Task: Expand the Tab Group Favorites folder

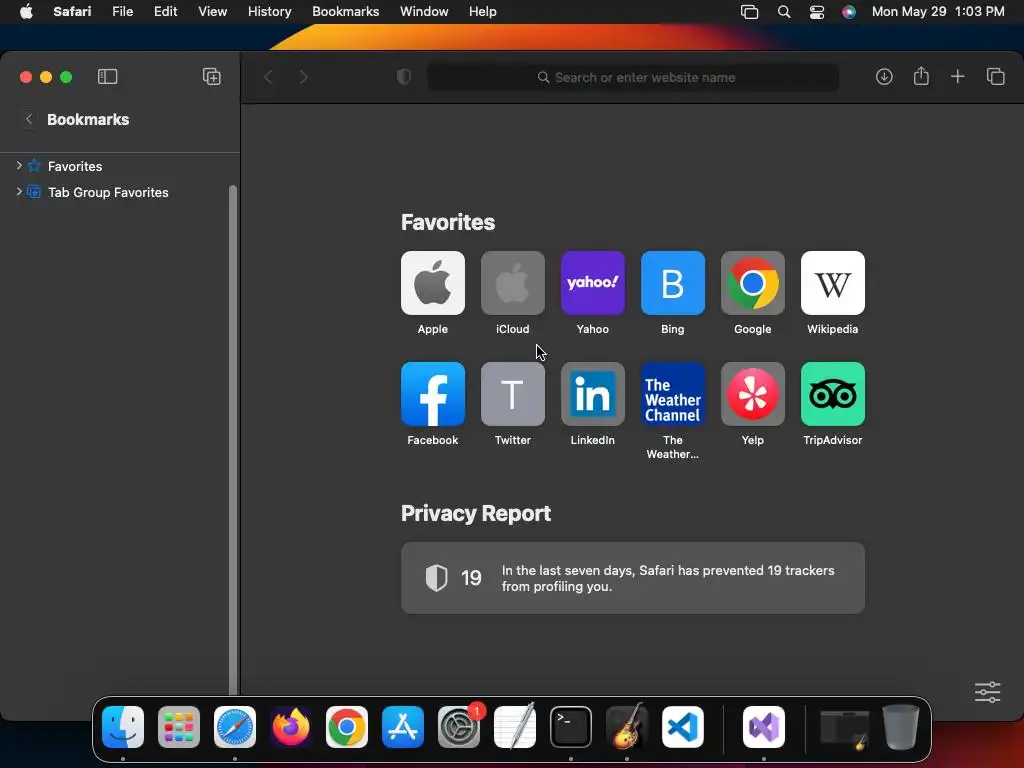Action: point(19,192)
